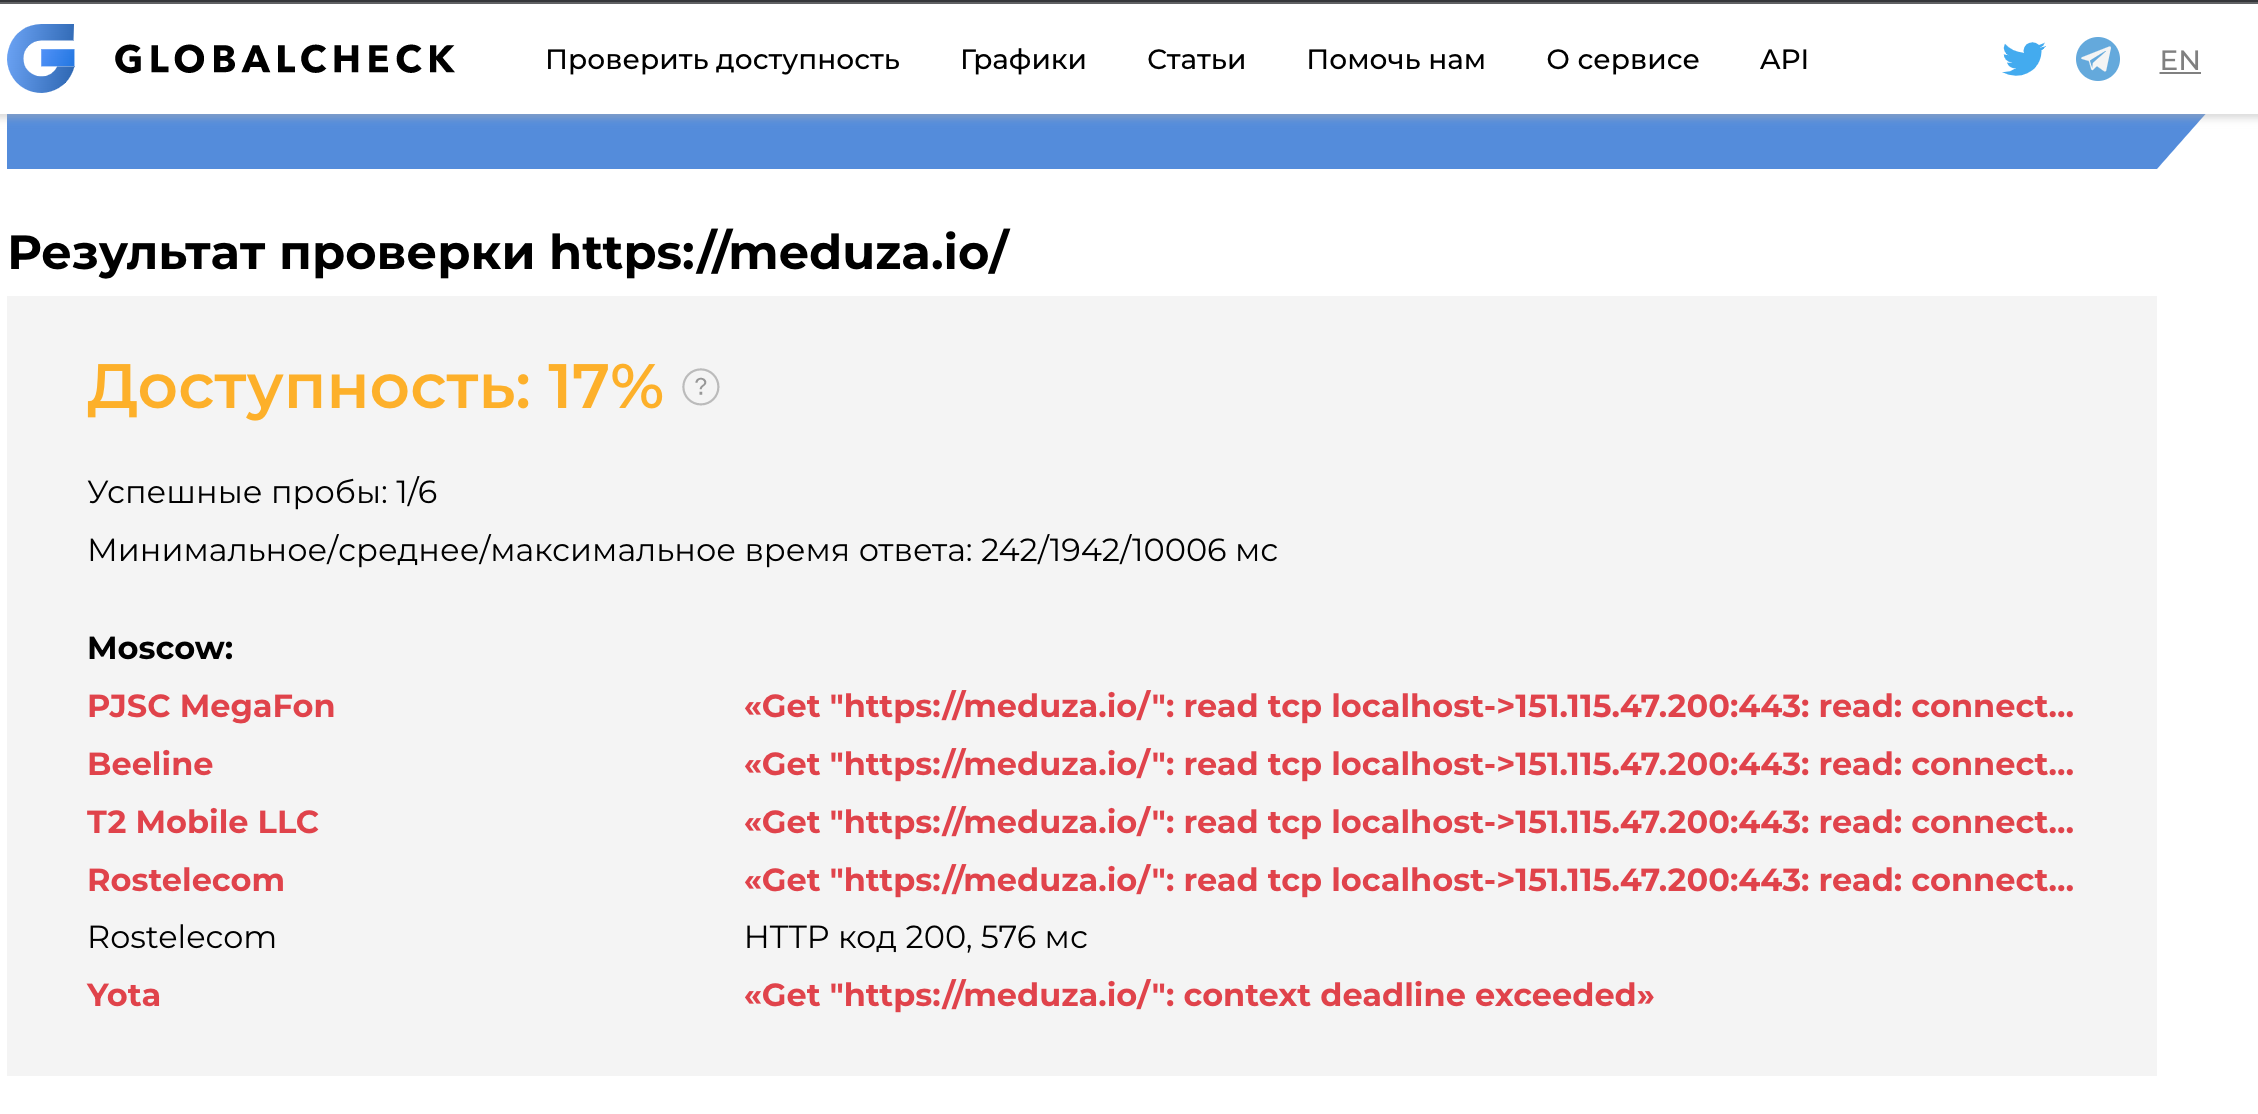2258x1114 pixels.
Task: Open the PJSC MegaFon provider details
Action: click(211, 705)
